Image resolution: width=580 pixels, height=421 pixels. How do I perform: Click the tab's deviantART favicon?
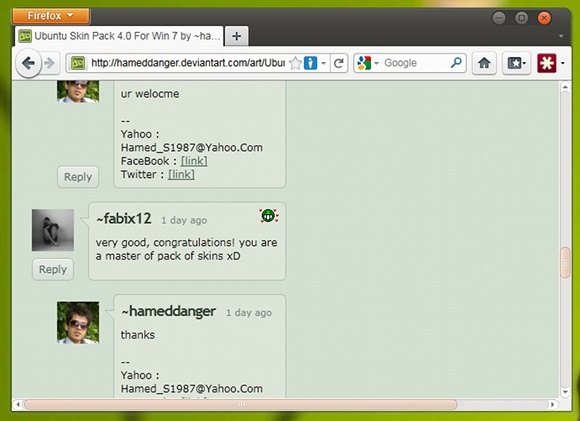point(25,36)
